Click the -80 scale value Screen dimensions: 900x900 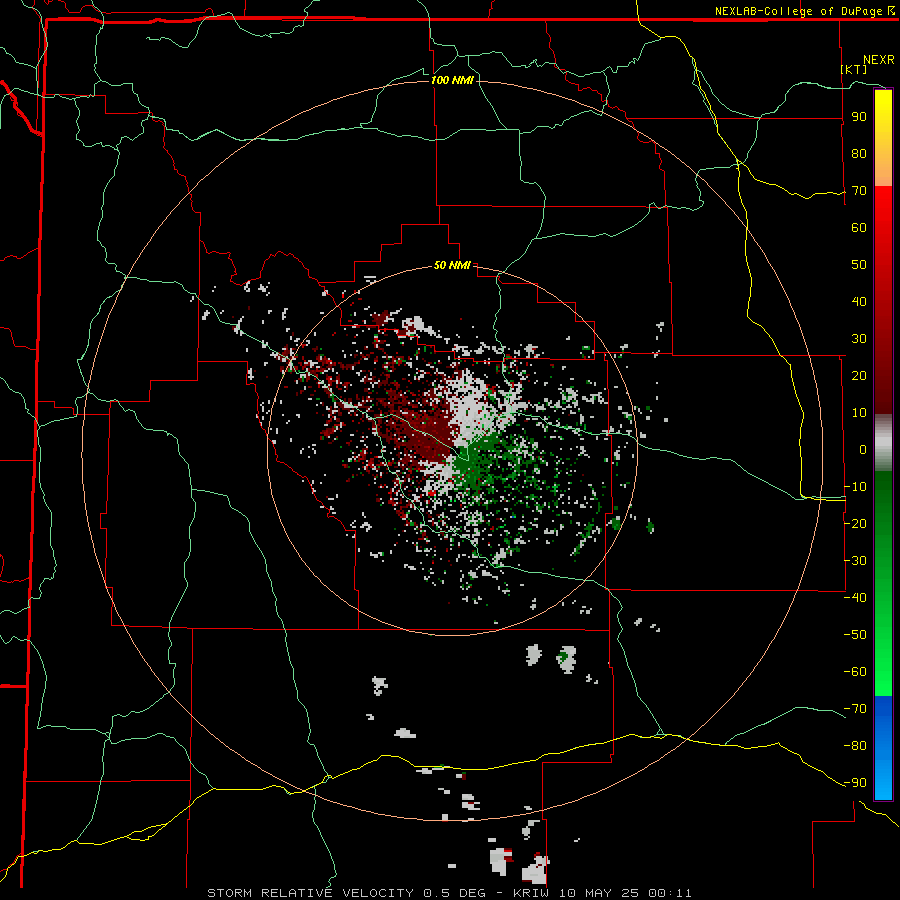coord(855,746)
